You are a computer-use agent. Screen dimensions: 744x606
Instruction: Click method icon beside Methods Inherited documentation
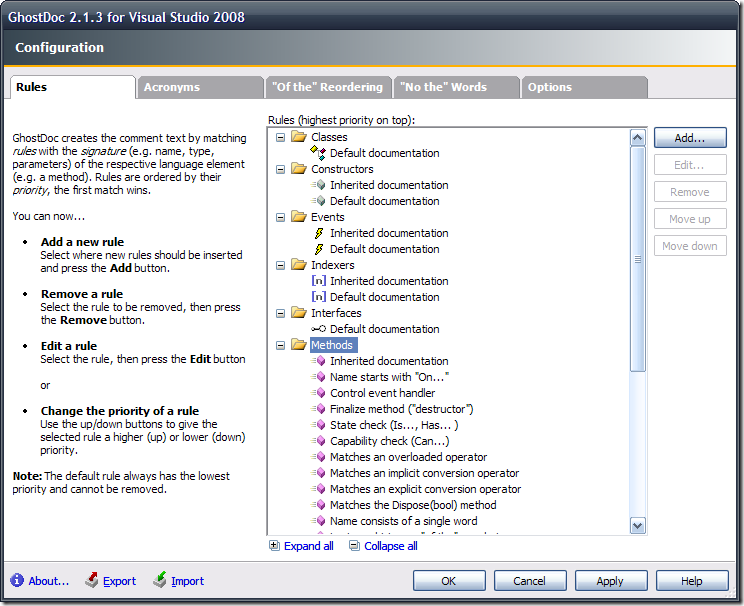click(318, 361)
